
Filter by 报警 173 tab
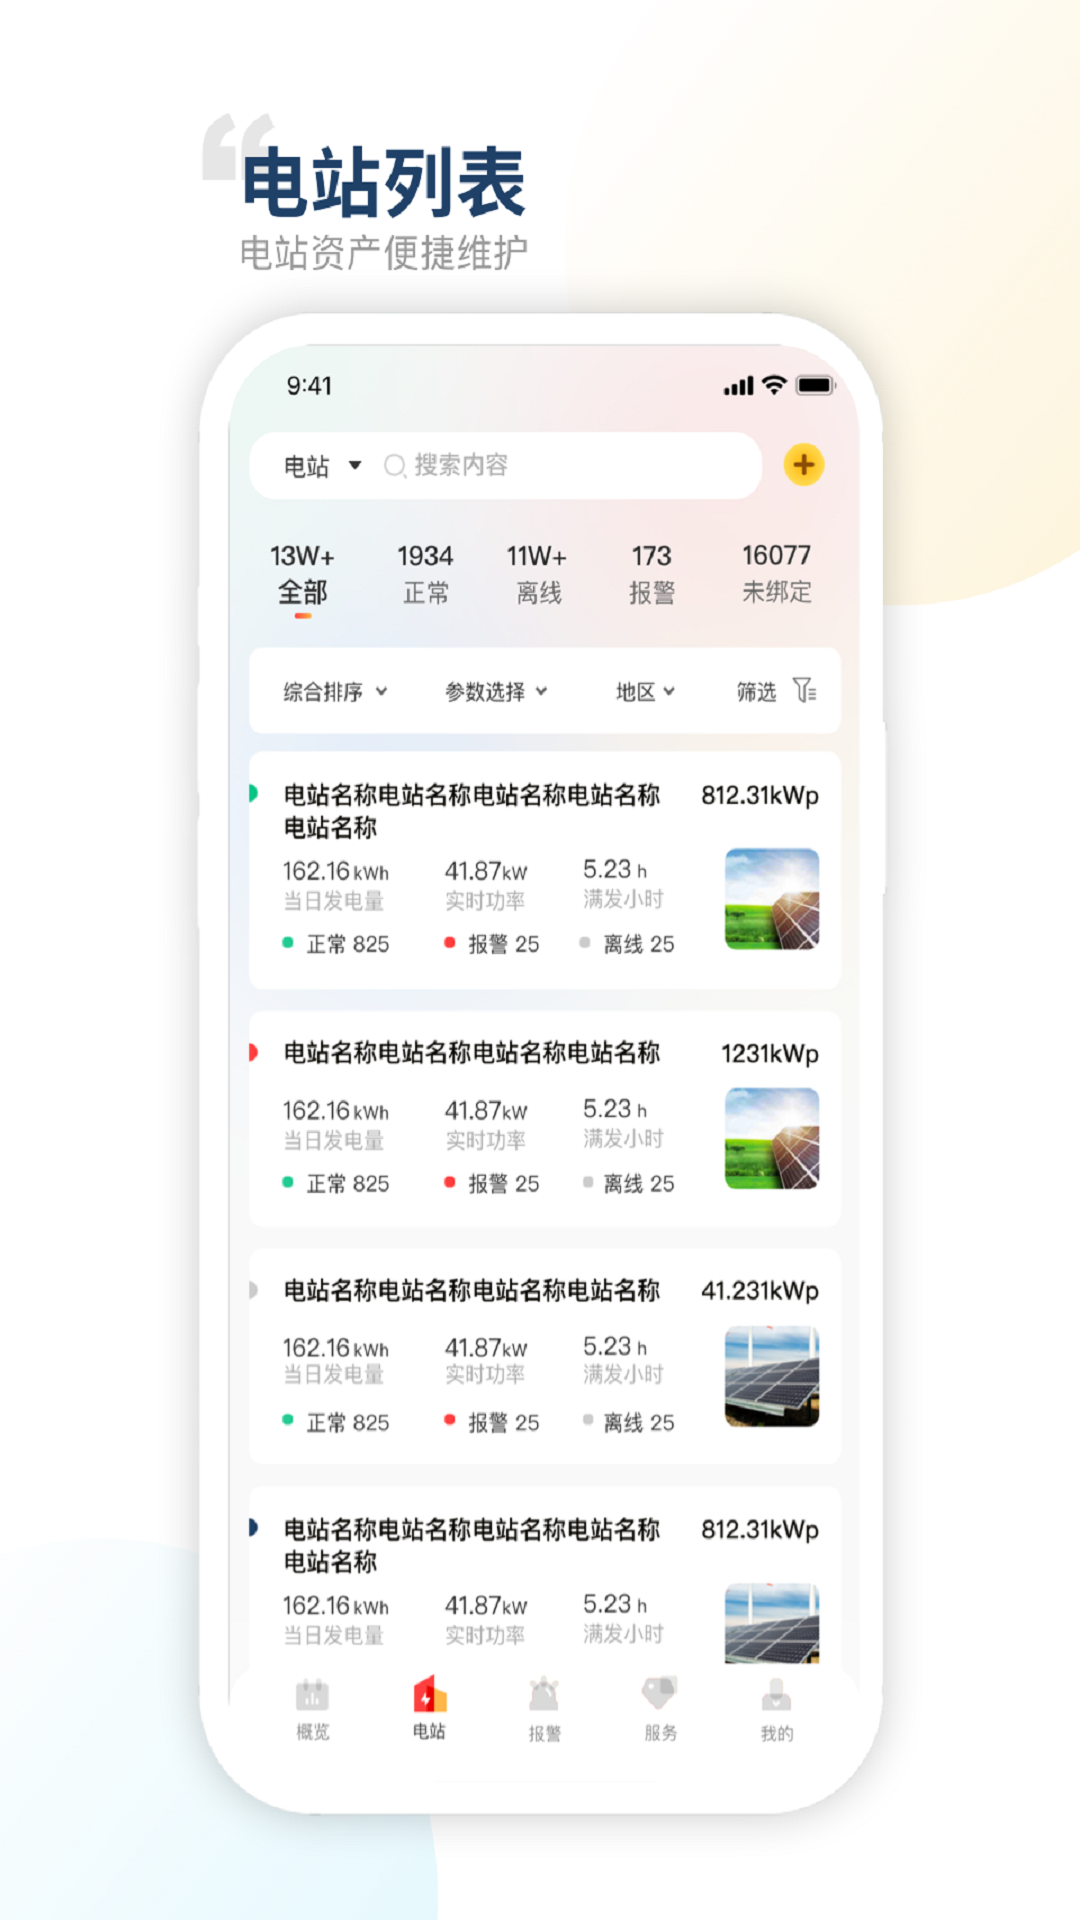(x=651, y=574)
